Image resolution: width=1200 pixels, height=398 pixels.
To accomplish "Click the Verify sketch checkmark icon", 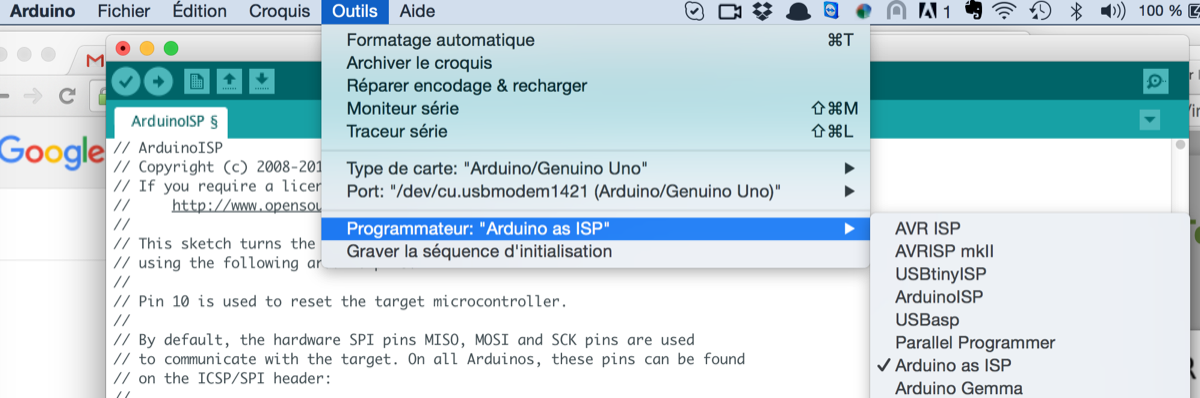I will (x=126, y=81).
